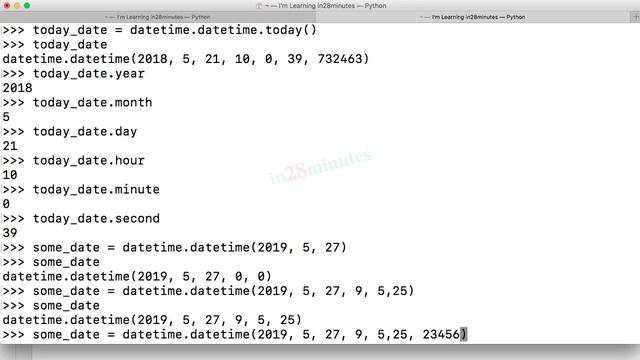Maximize the terminal with green button

27,5
